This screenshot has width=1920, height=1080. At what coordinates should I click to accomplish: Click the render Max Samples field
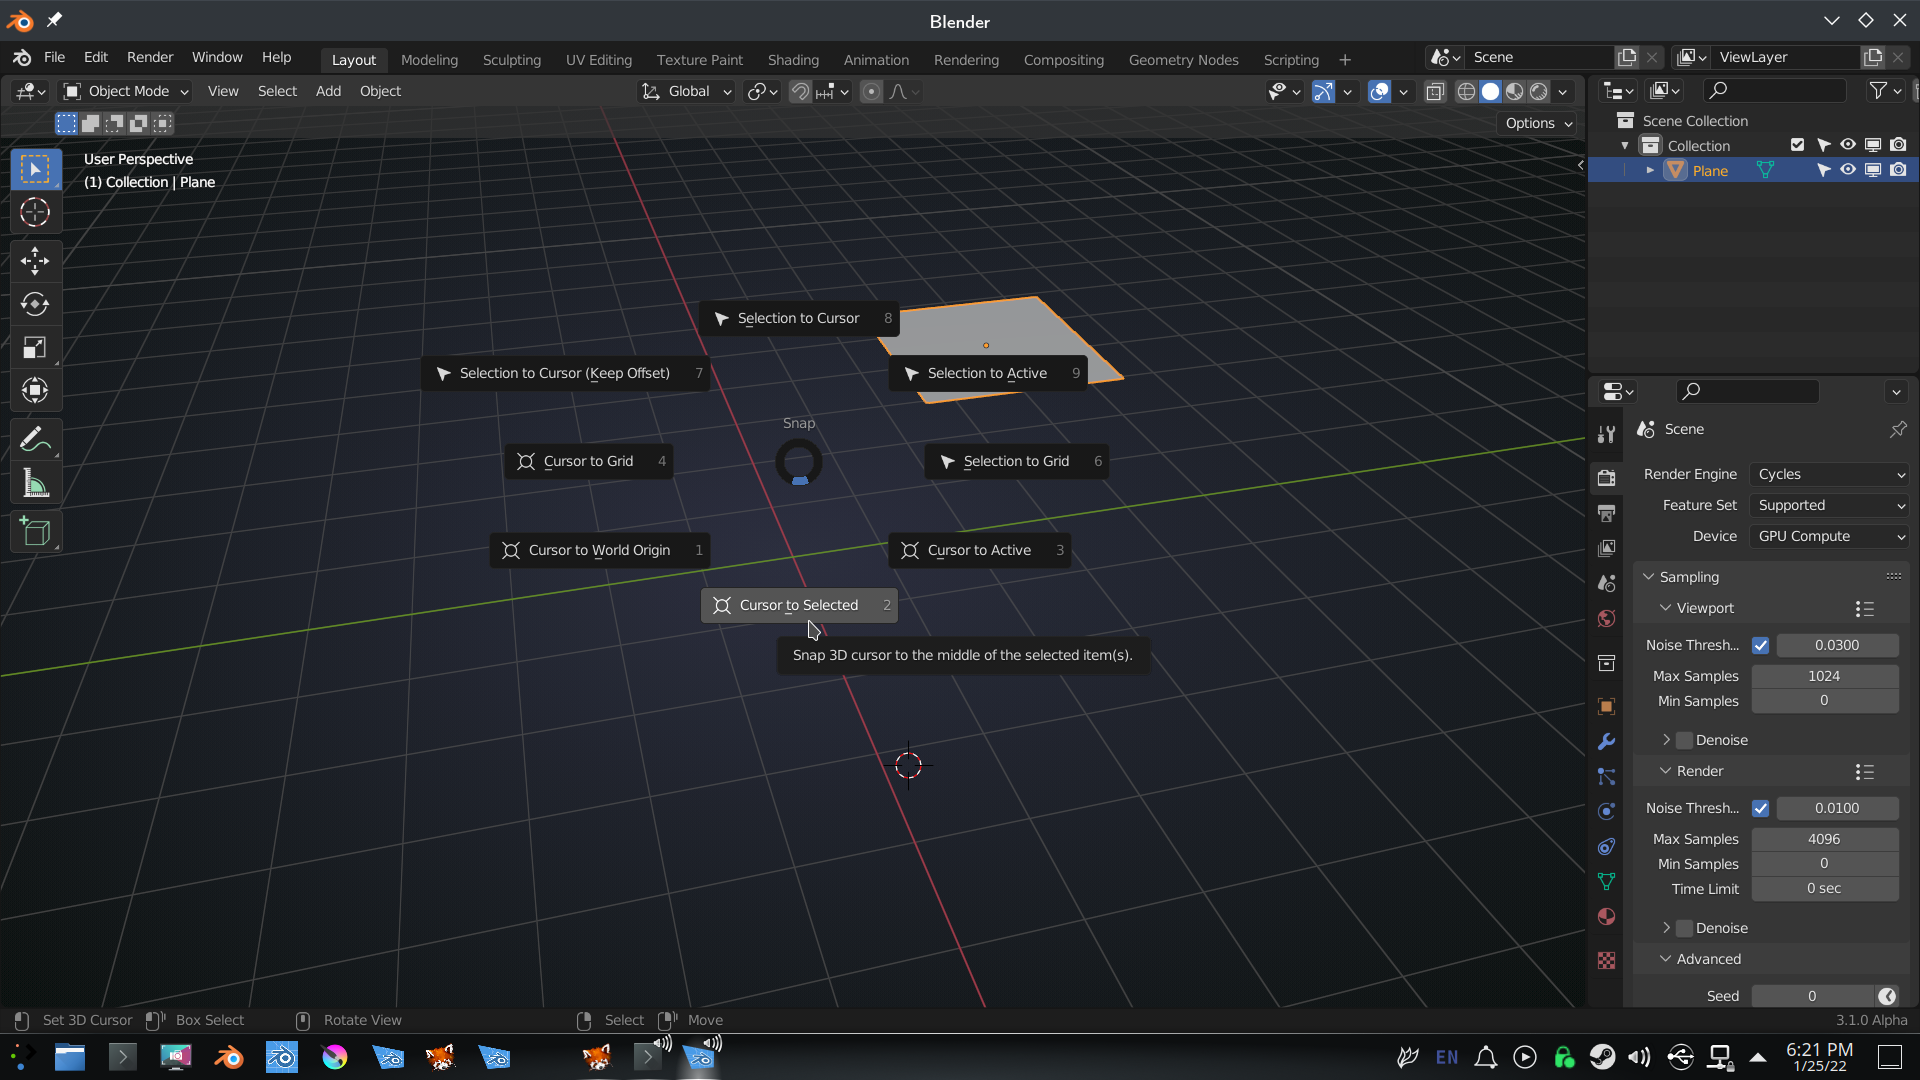click(x=1824, y=839)
